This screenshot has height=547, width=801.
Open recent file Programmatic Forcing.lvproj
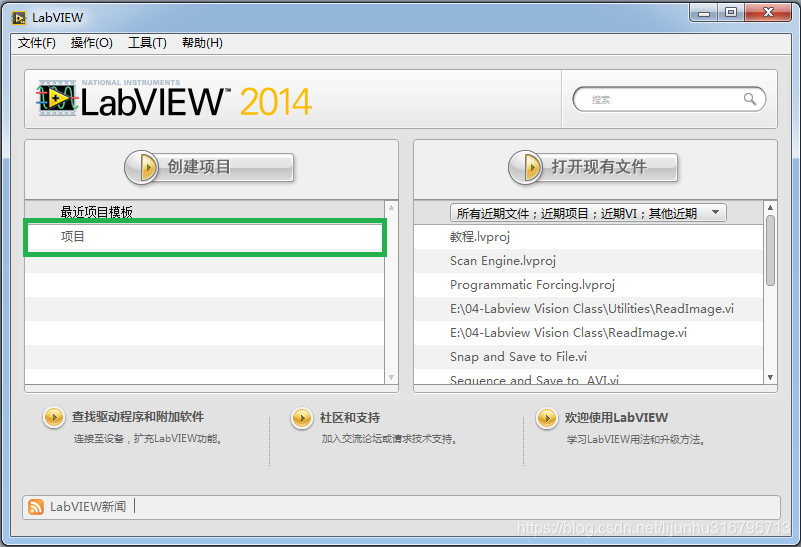(588, 284)
